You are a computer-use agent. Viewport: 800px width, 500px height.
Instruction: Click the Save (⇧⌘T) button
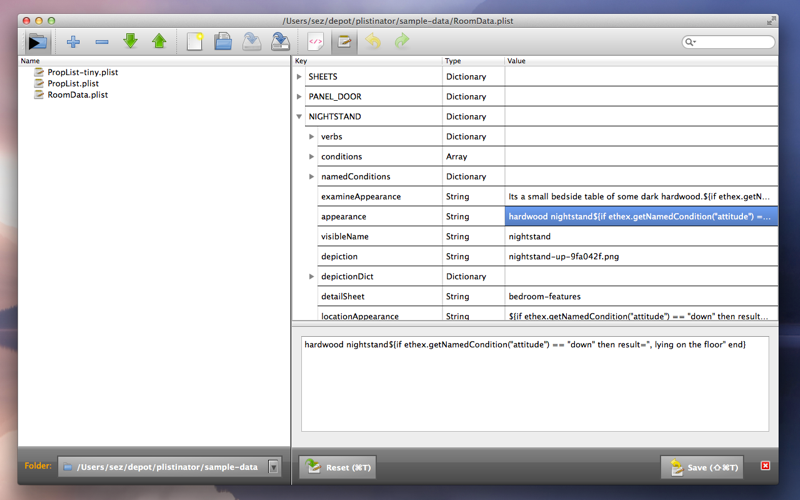pyautogui.click(x=702, y=467)
